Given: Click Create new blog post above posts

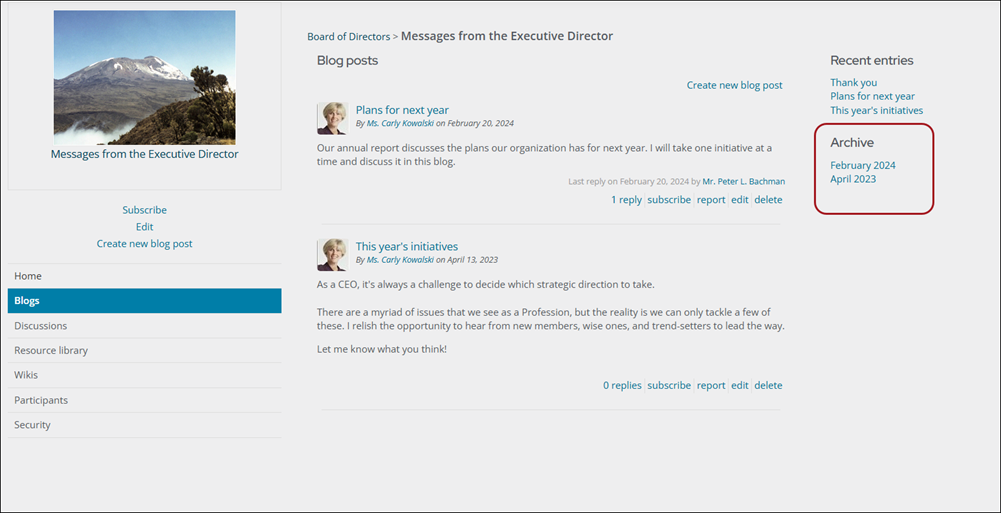Looking at the screenshot, I should click(x=734, y=85).
